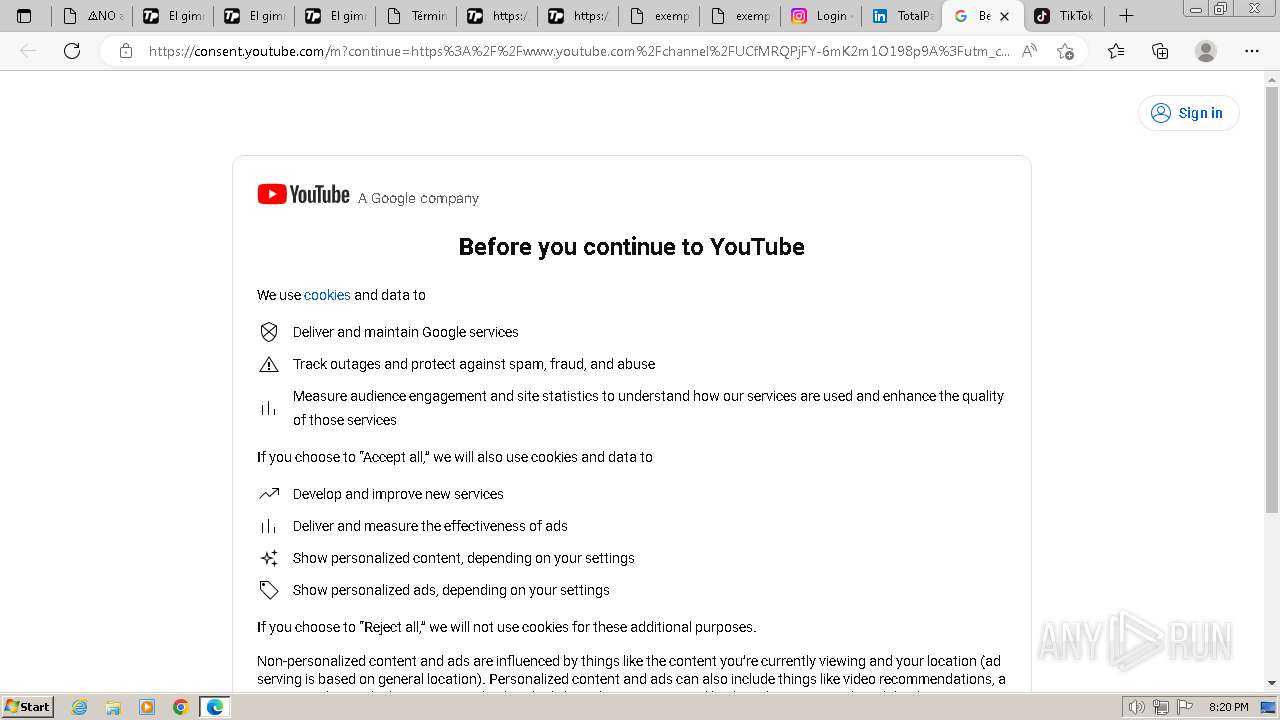Screen dimensions: 1280x720
Task: Click 'Track outages and protect against spam' line
Action: [474, 364]
